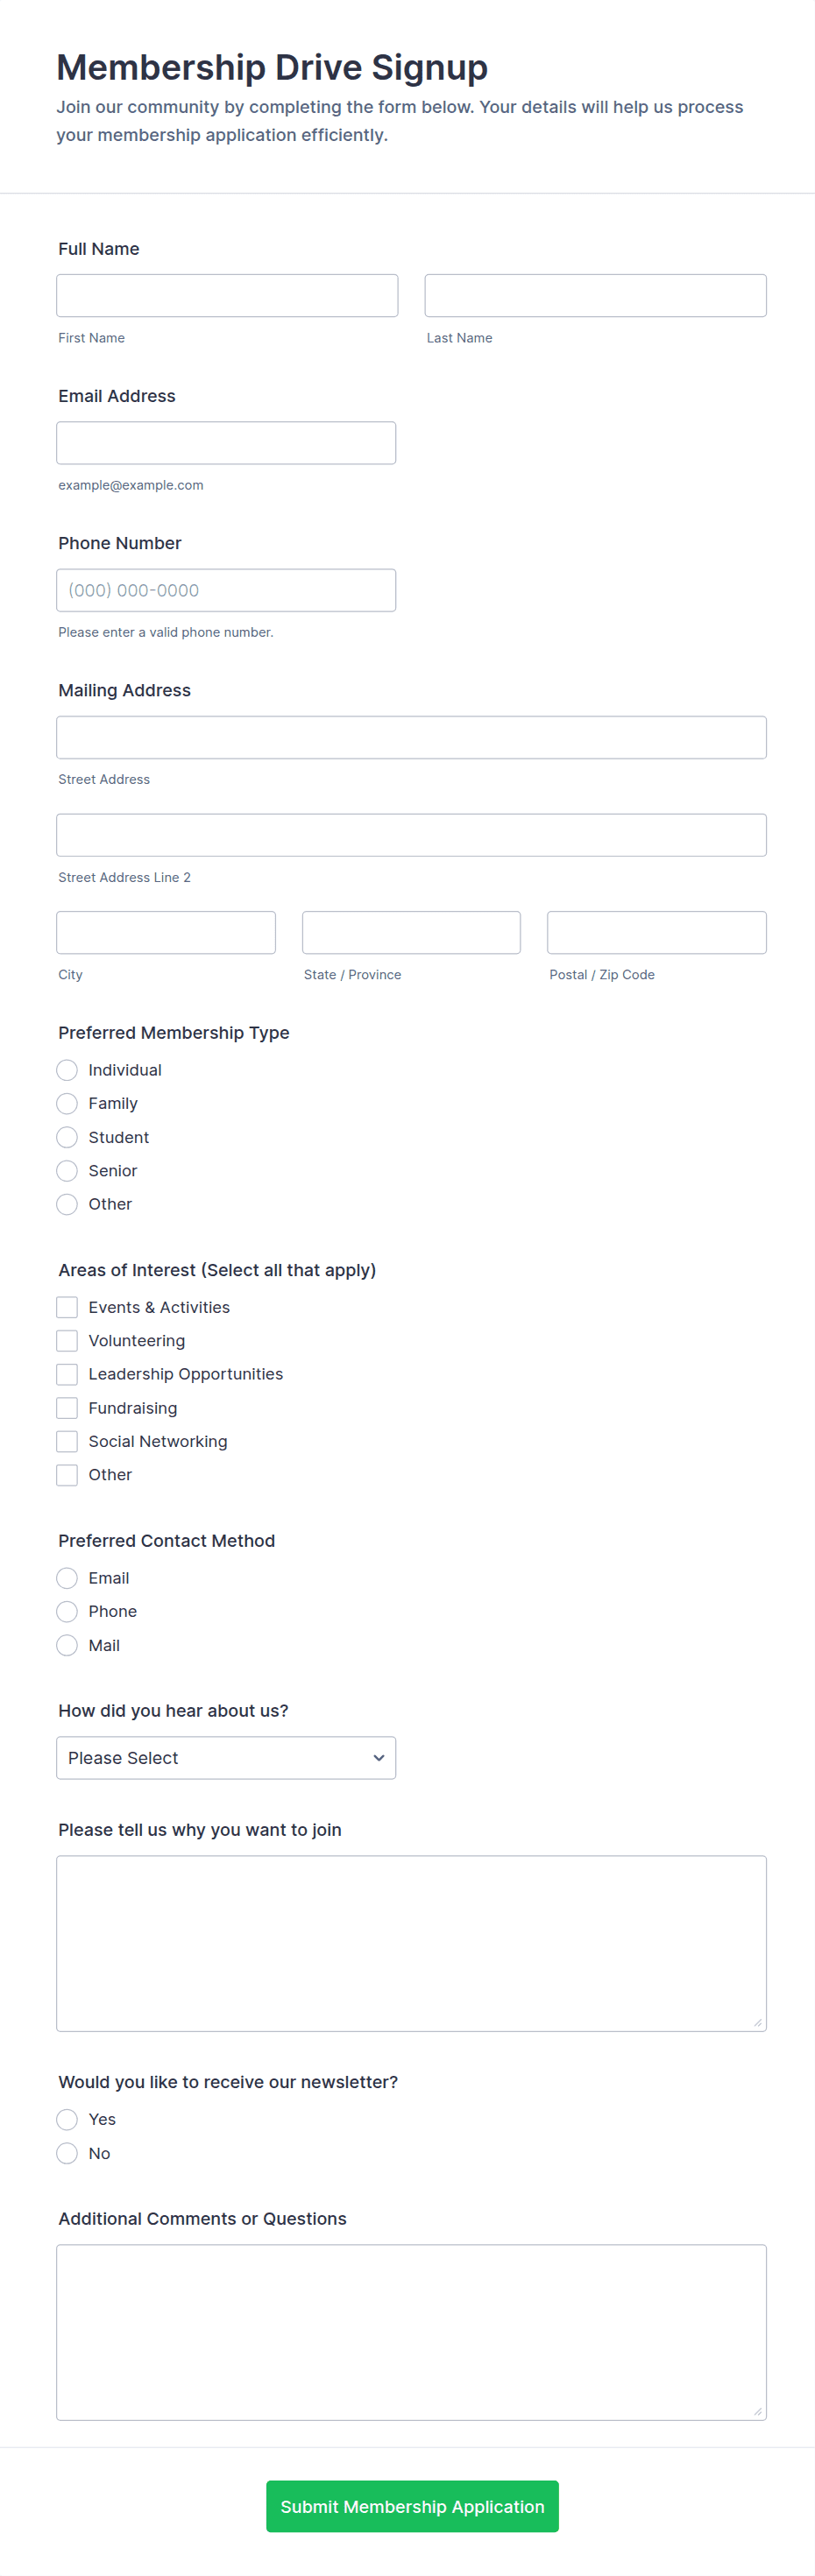The image size is (815, 2576).
Task: Tick the Volunteering checkbox
Action: [67, 1340]
